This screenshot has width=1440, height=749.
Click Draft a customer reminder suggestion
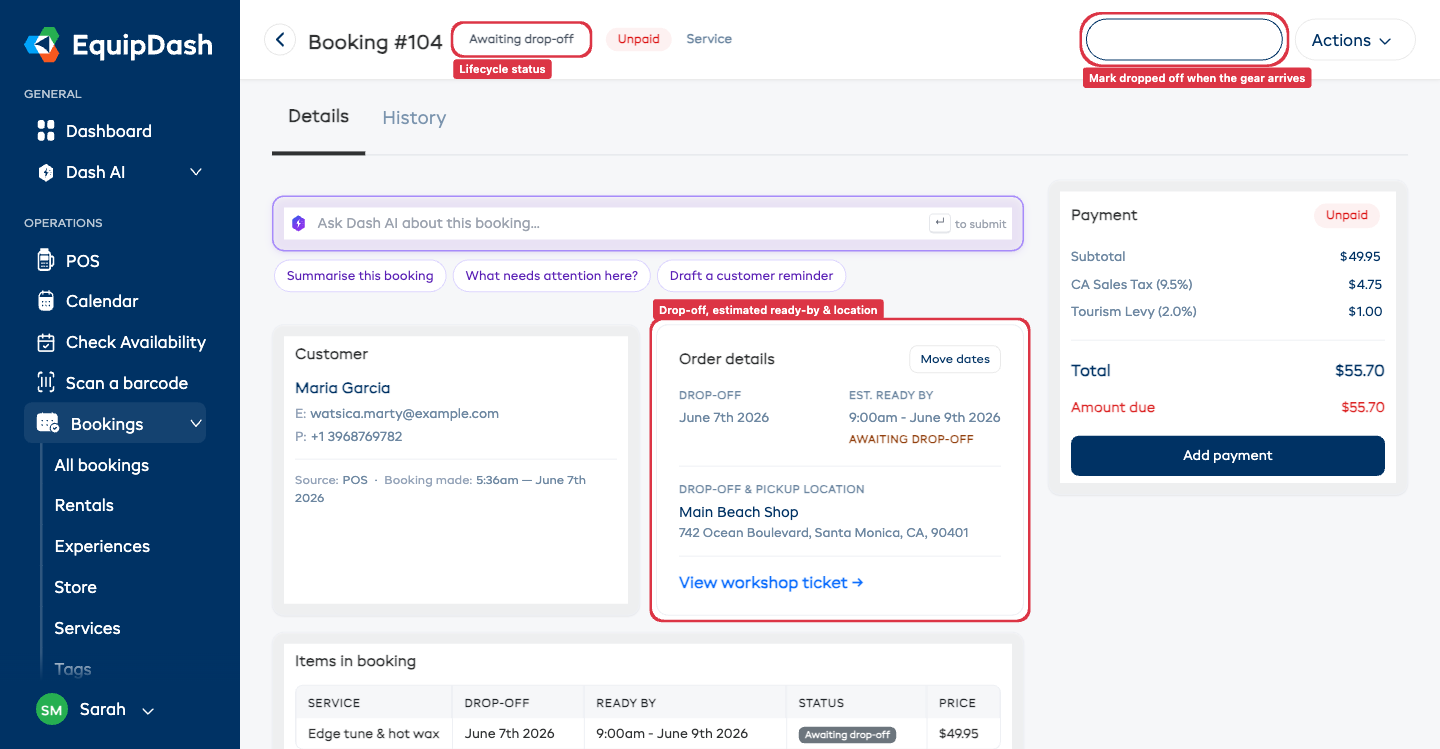coord(751,276)
